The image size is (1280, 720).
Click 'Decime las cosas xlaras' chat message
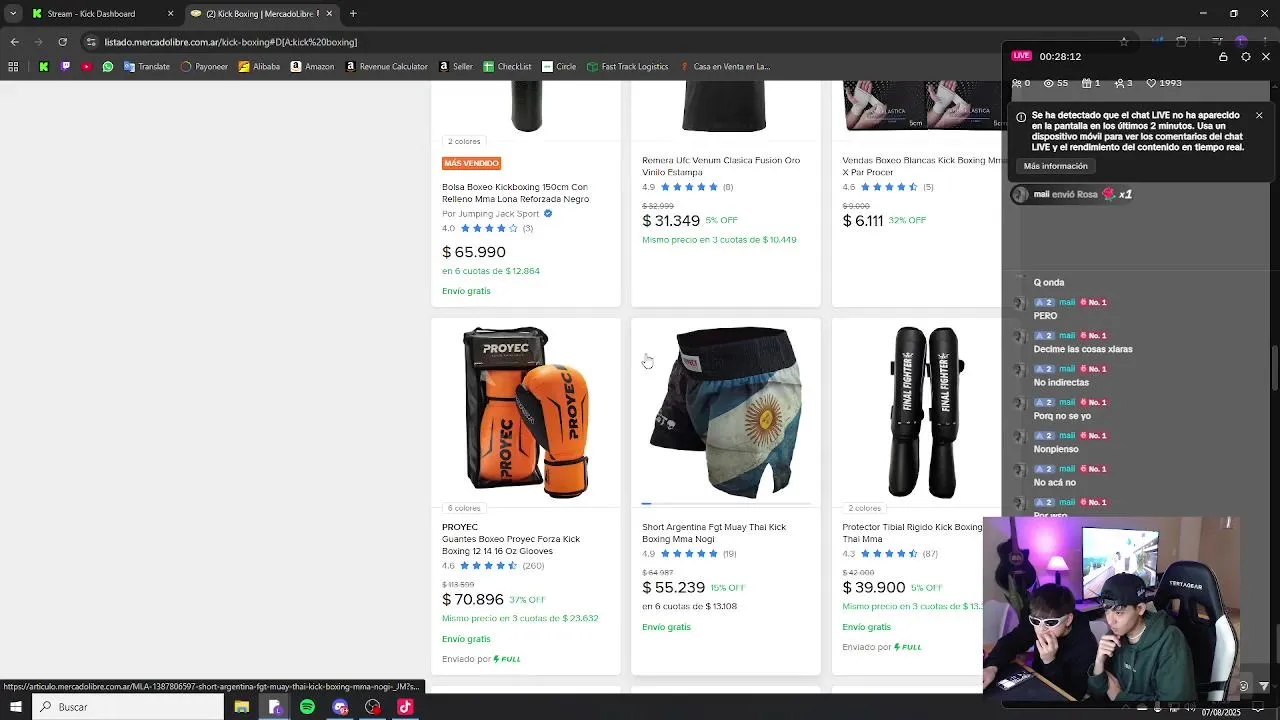coord(1083,349)
